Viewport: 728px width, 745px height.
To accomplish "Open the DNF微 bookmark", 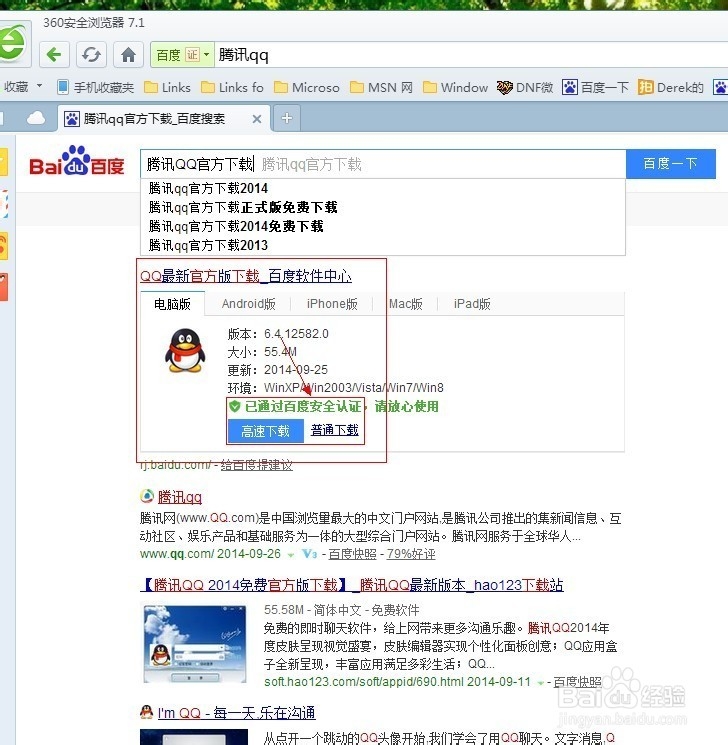I will (525, 87).
